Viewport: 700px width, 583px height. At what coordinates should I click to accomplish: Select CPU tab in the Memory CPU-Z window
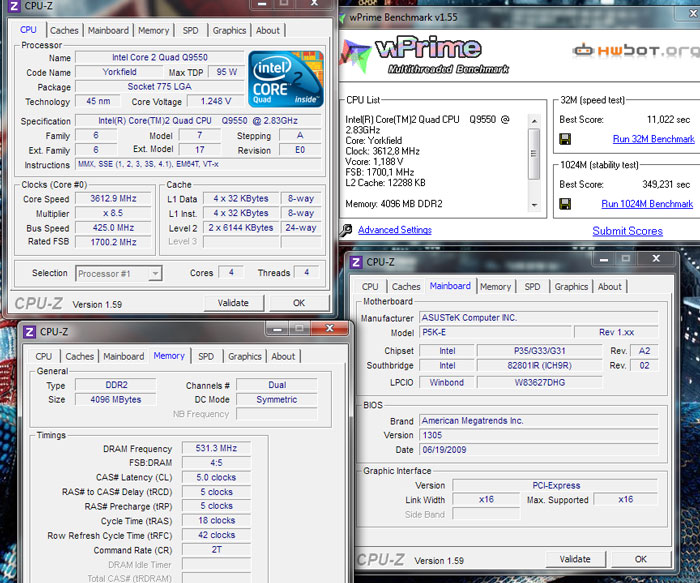point(44,356)
